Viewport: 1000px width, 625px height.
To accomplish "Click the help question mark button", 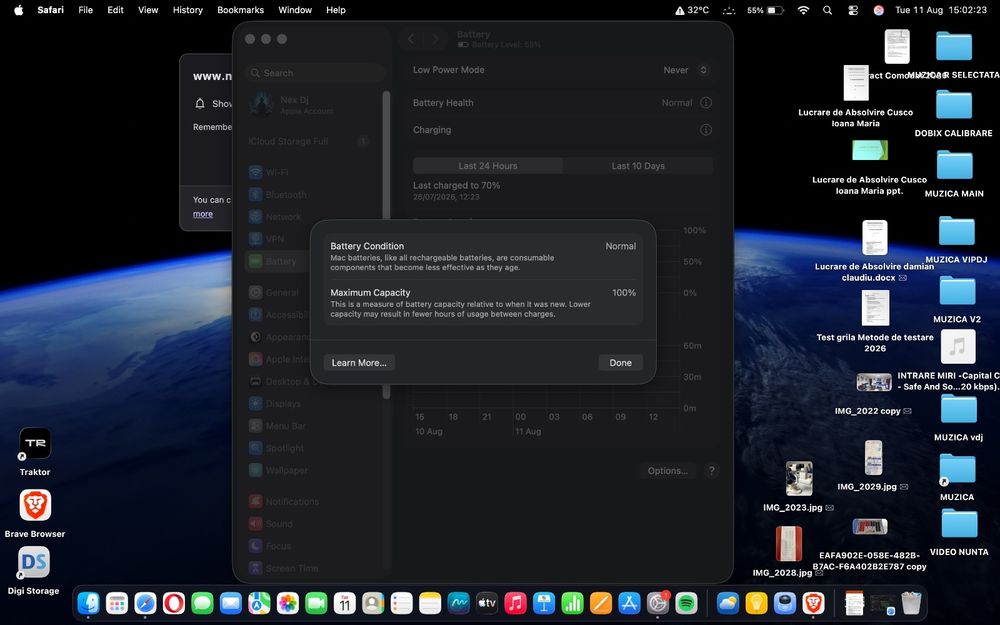I will tap(712, 471).
